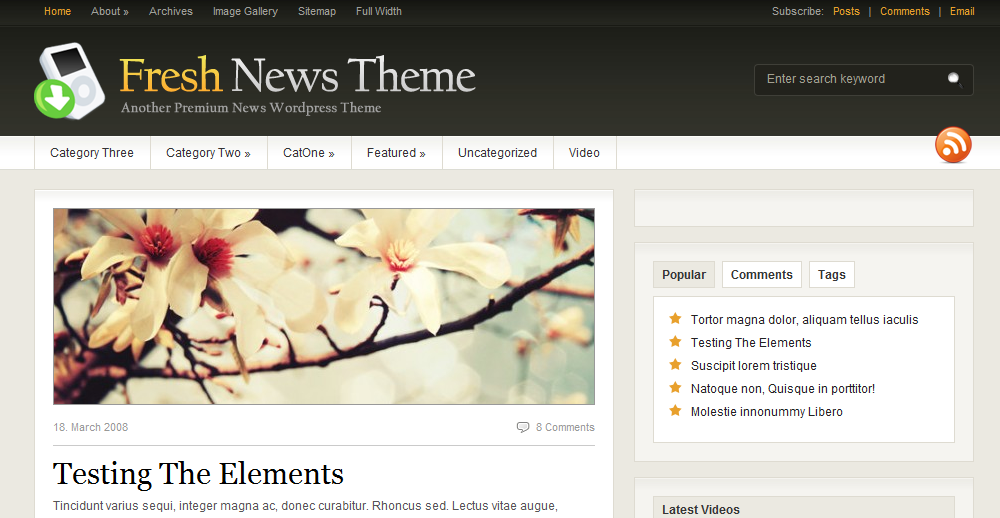
Task: Switch to the Comments tab
Action: click(761, 275)
